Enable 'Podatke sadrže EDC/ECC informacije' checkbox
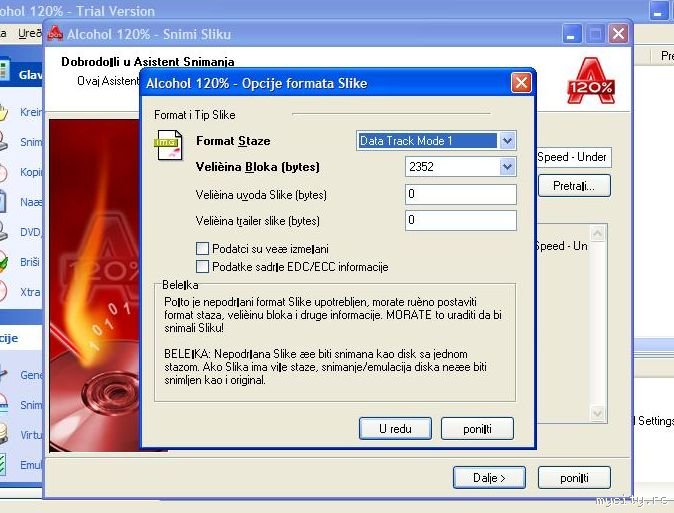 tap(202, 267)
